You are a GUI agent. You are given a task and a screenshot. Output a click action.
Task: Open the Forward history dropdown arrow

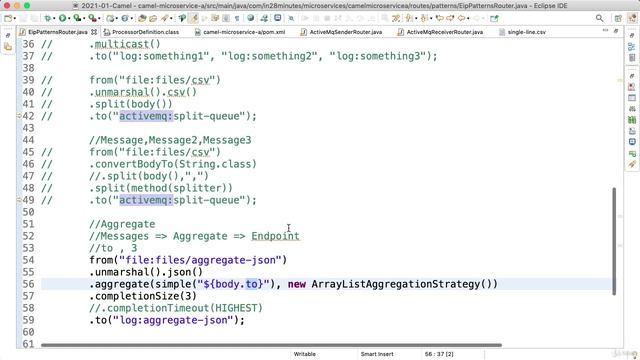pyautogui.click(x=483, y=18)
